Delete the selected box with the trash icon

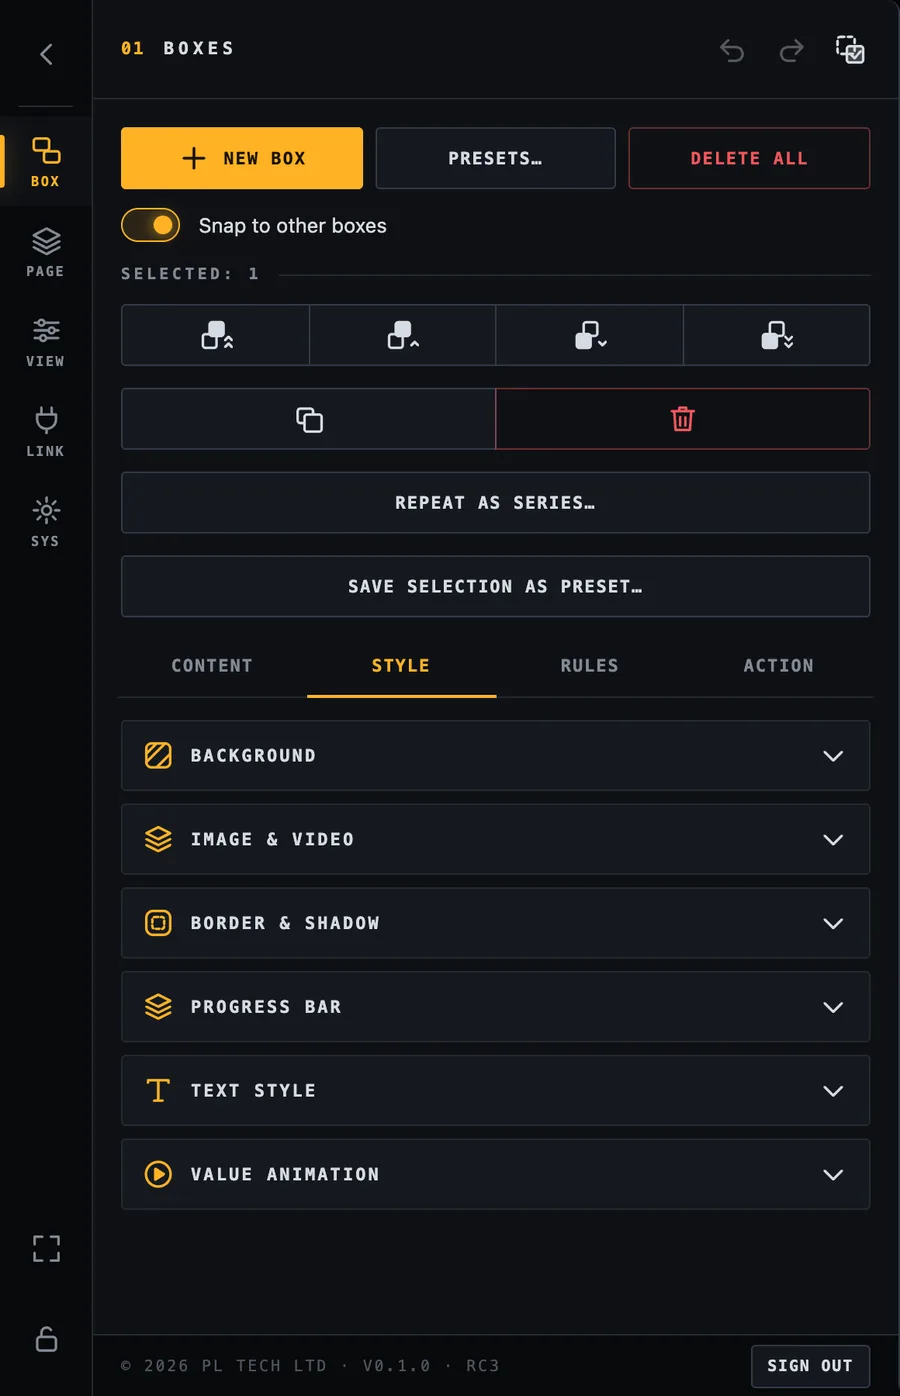pyautogui.click(x=683, y=419)
